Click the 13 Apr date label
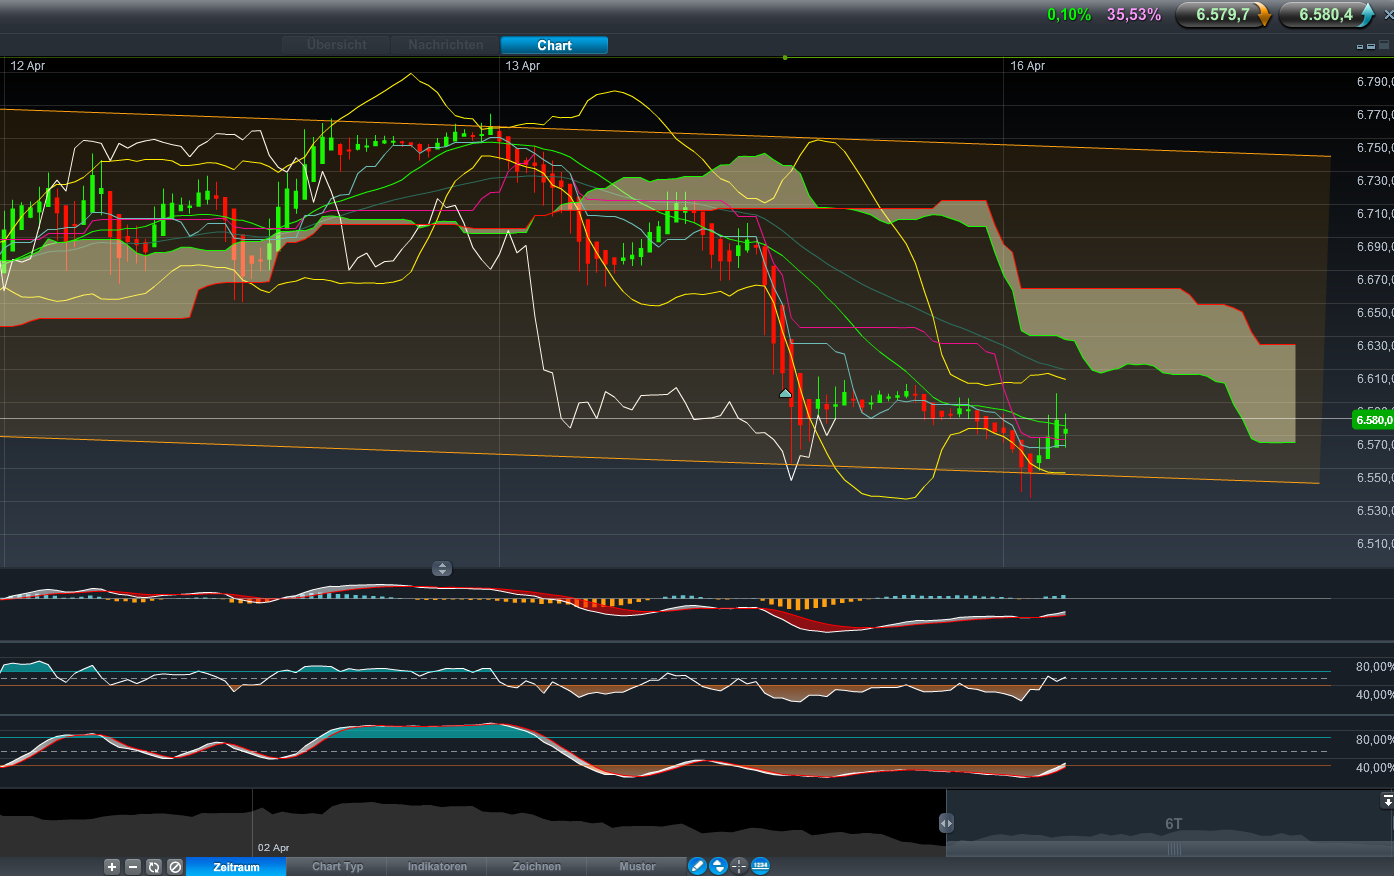1394x876 pixels. pyautogui.click(x=523, y=66)
